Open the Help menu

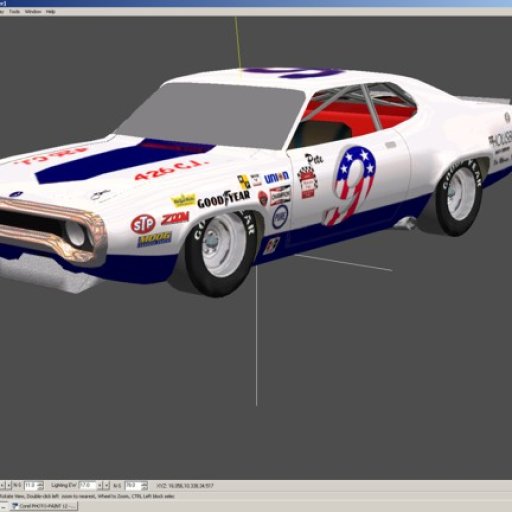pos(50,11)
